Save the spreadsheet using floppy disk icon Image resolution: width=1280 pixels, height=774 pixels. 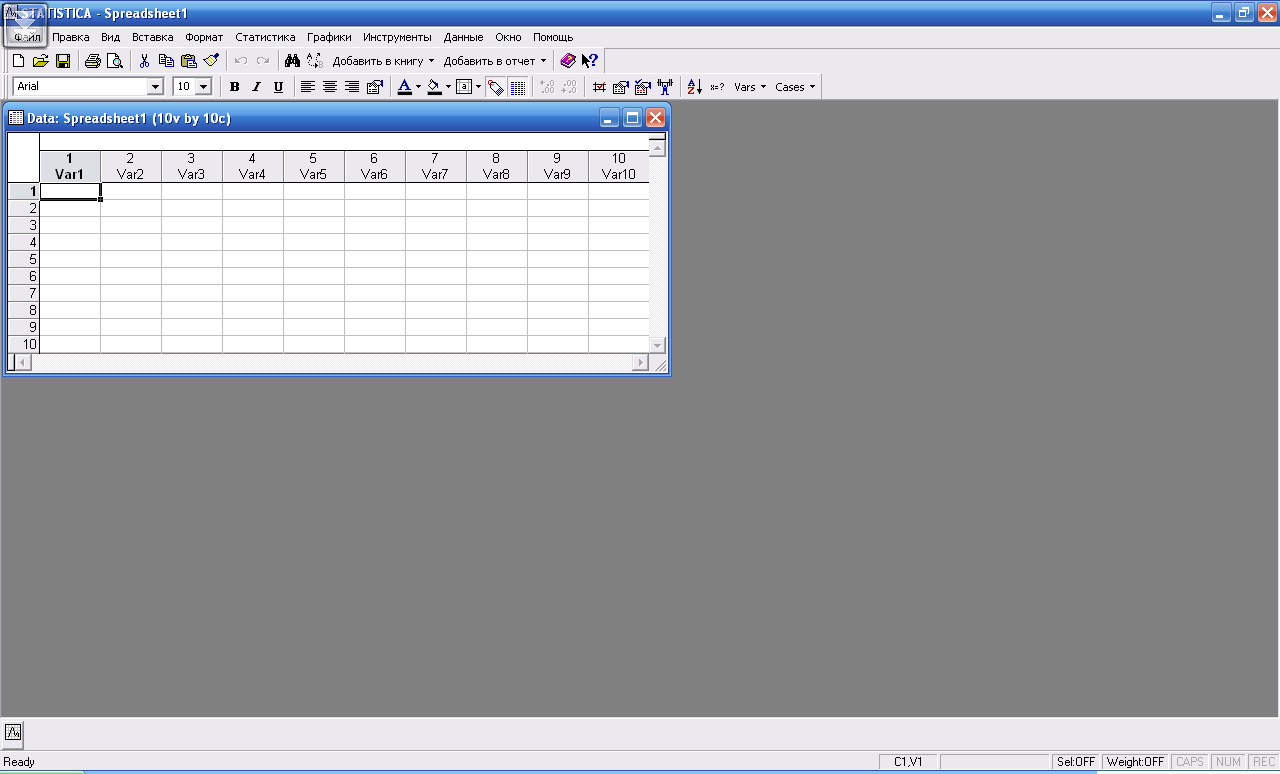(x=62, y=61)
